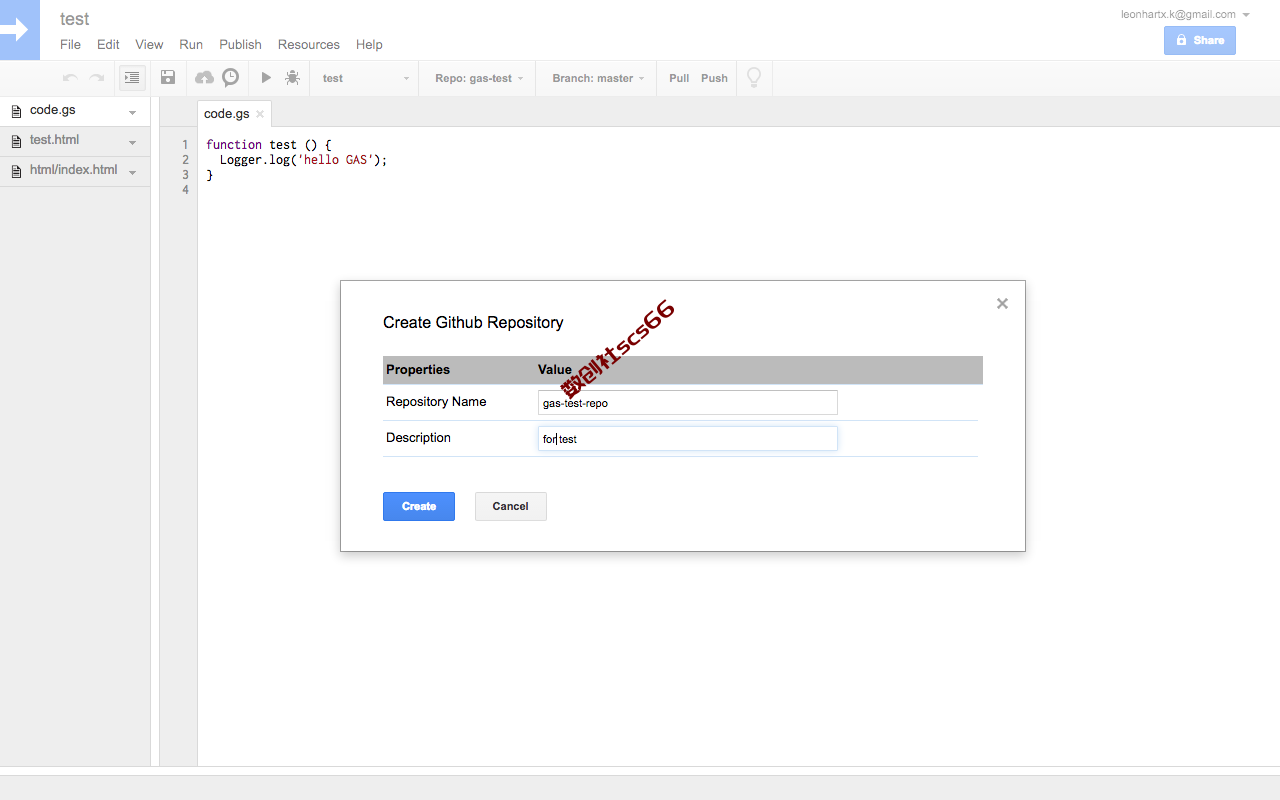Click the Repository Name label
The image size is (1280, 800).
coord(436,402)
